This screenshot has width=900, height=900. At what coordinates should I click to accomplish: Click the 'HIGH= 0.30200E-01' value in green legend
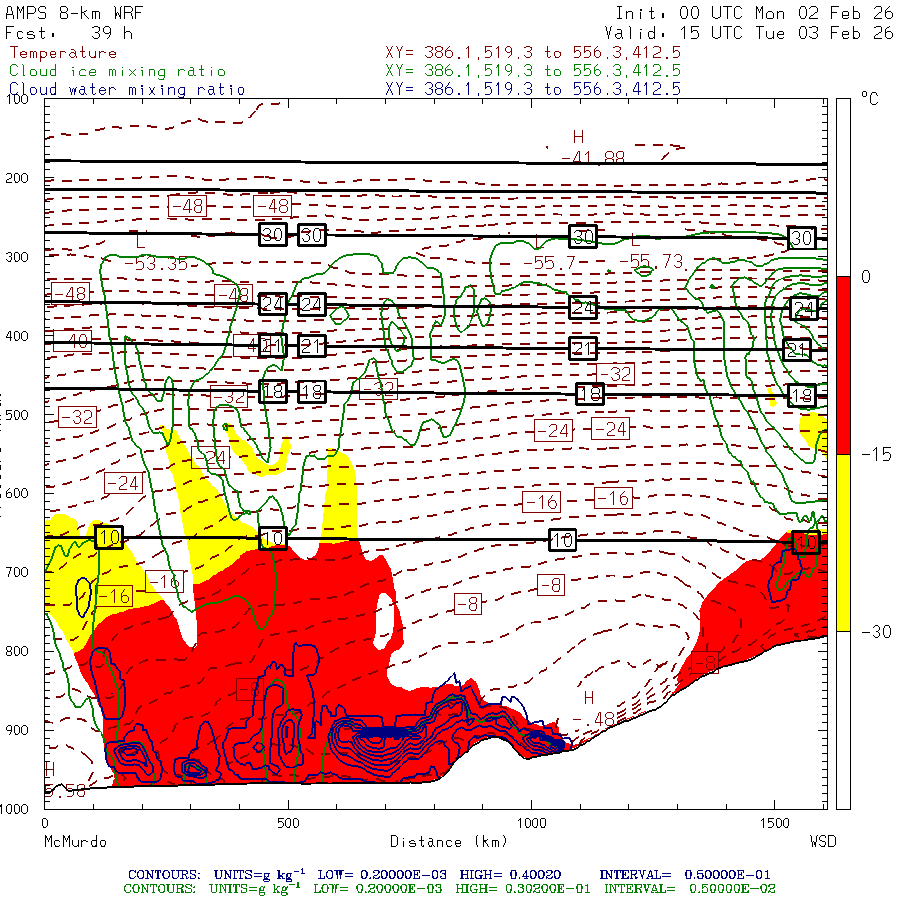point(523,889)
